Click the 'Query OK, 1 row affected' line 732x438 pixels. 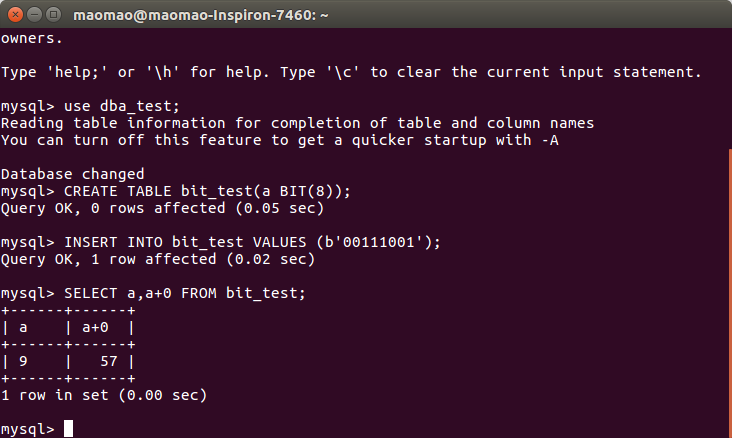coord(158,259)
